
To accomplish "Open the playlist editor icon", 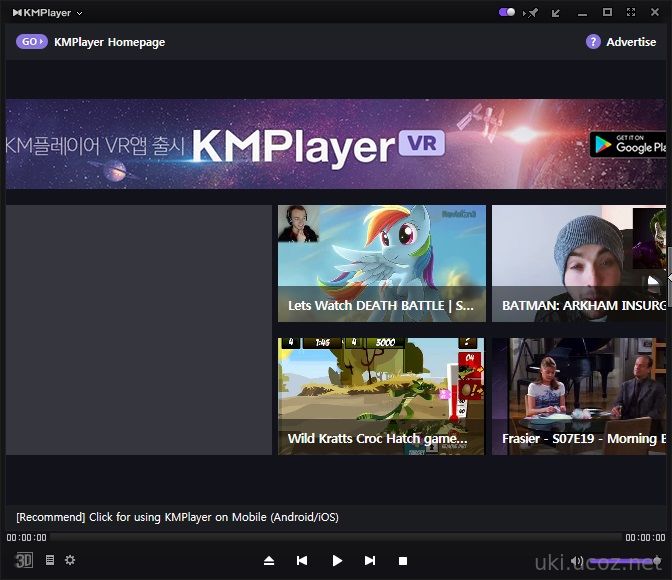I will pos(50,560).
